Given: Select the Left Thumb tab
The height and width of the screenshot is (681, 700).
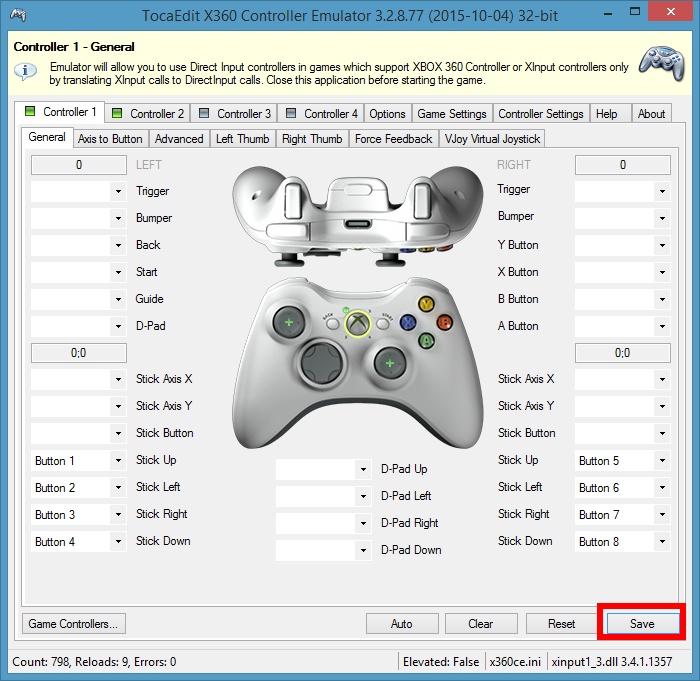Looking at the screenshot, I should 242,139.
